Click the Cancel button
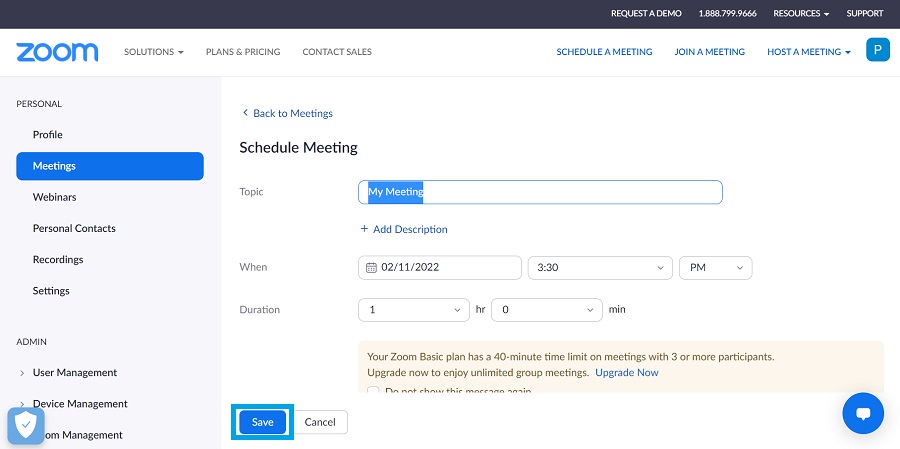The image size is (900, 449). tap(320, 422)
